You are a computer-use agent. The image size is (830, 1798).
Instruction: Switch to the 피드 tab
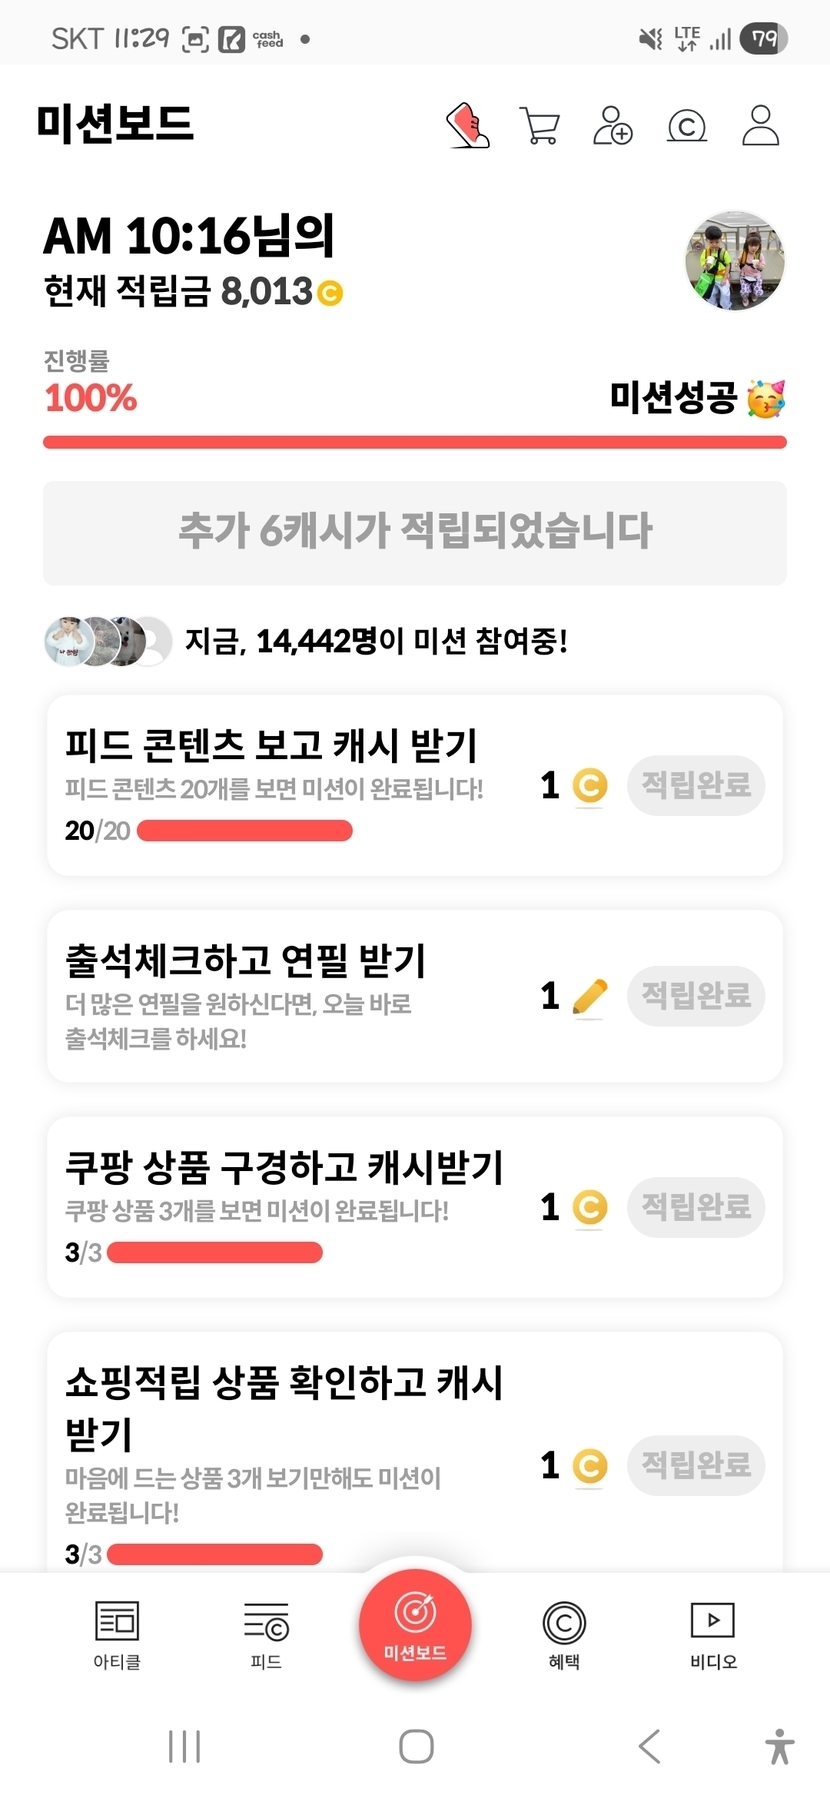point(266,1634)
